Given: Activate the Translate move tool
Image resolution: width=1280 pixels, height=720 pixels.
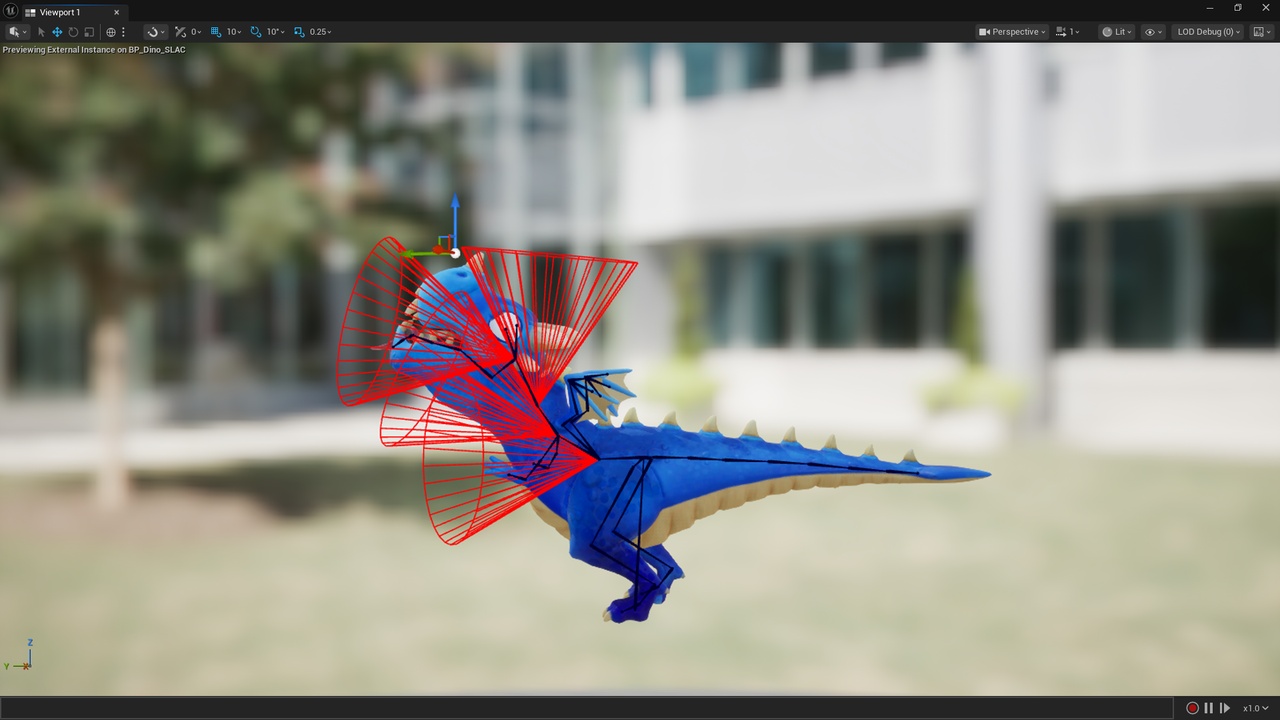Looking at the screenshot, I should (57, 32).
